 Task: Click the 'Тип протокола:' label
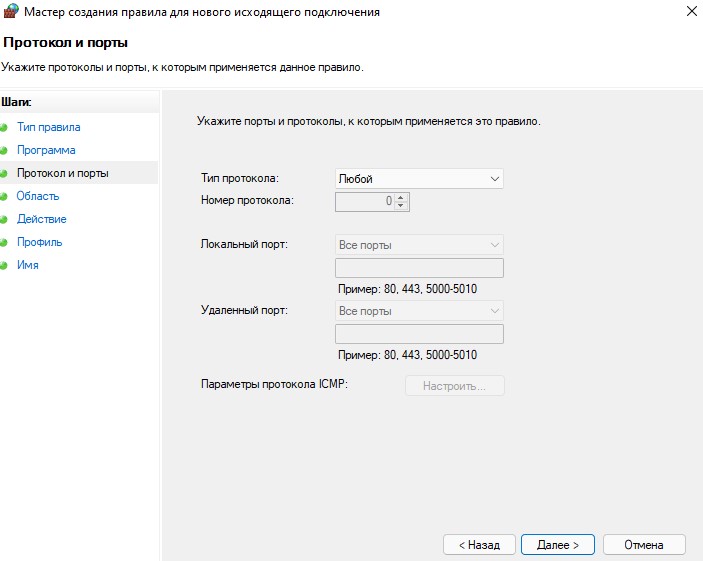coord(240,178)
